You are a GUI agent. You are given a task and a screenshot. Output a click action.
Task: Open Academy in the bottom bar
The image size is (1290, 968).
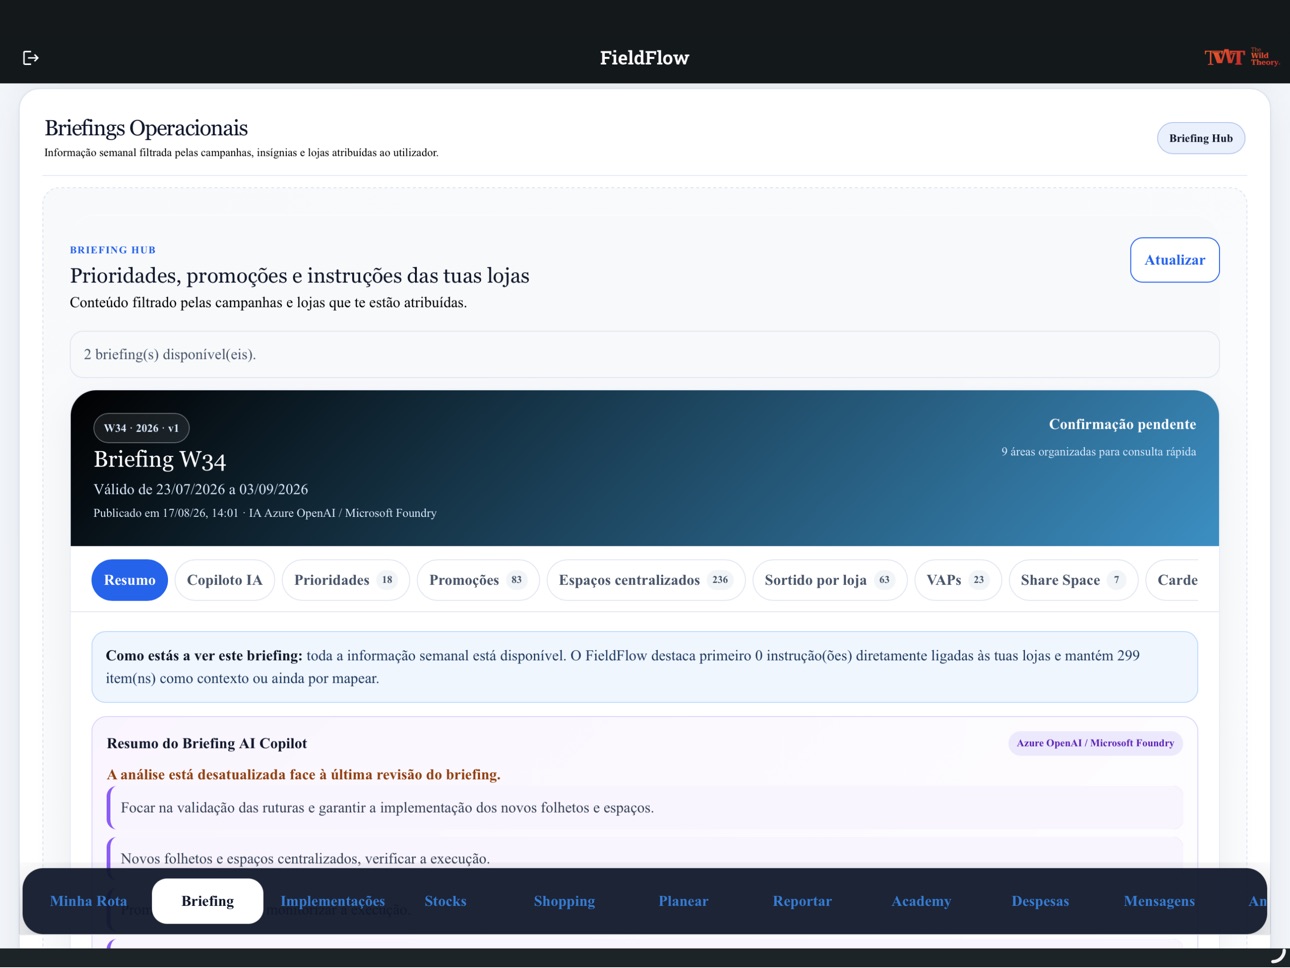tap(921, 901)
